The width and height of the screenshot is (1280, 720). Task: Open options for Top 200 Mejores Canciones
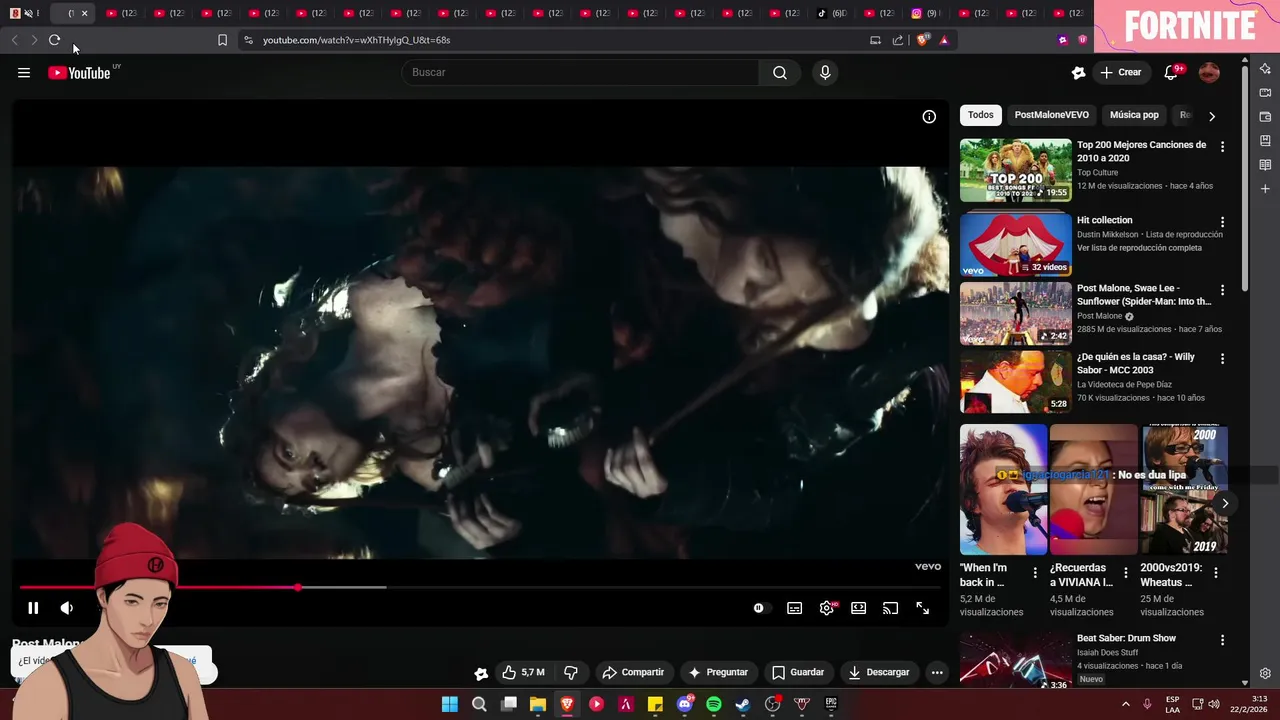coord(1222,147)
